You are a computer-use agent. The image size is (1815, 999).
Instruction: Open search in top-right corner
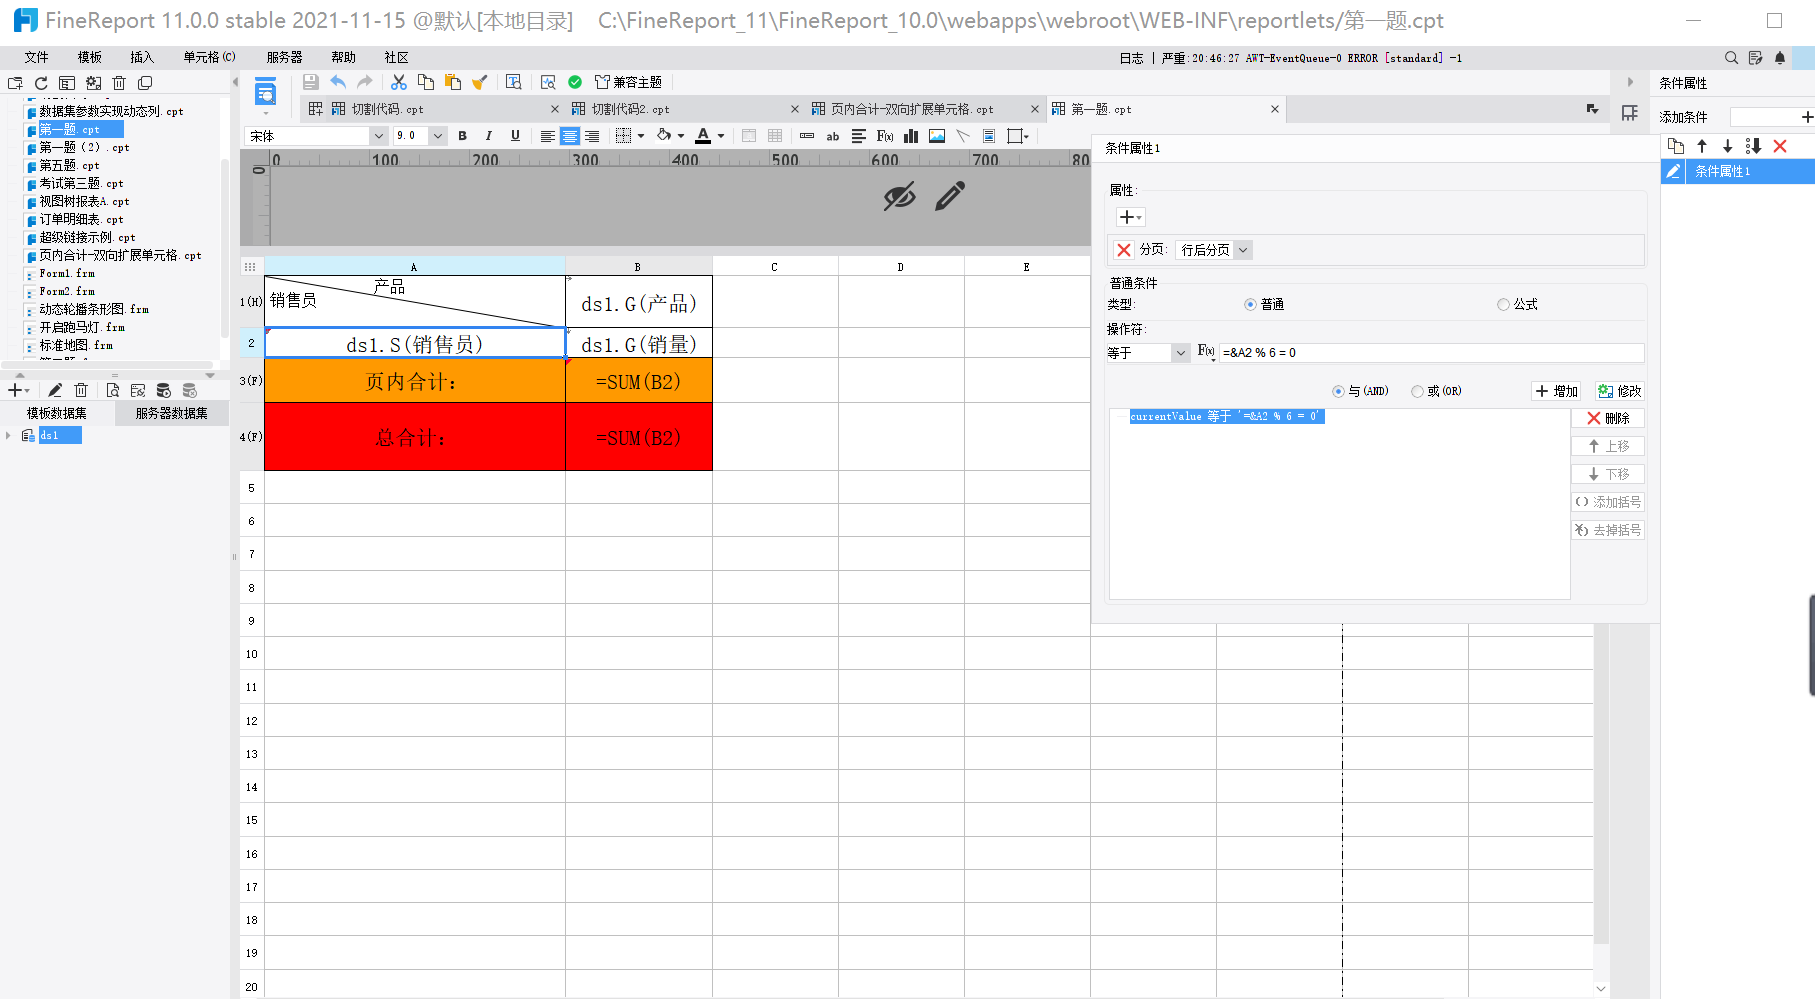(1731, 58)
